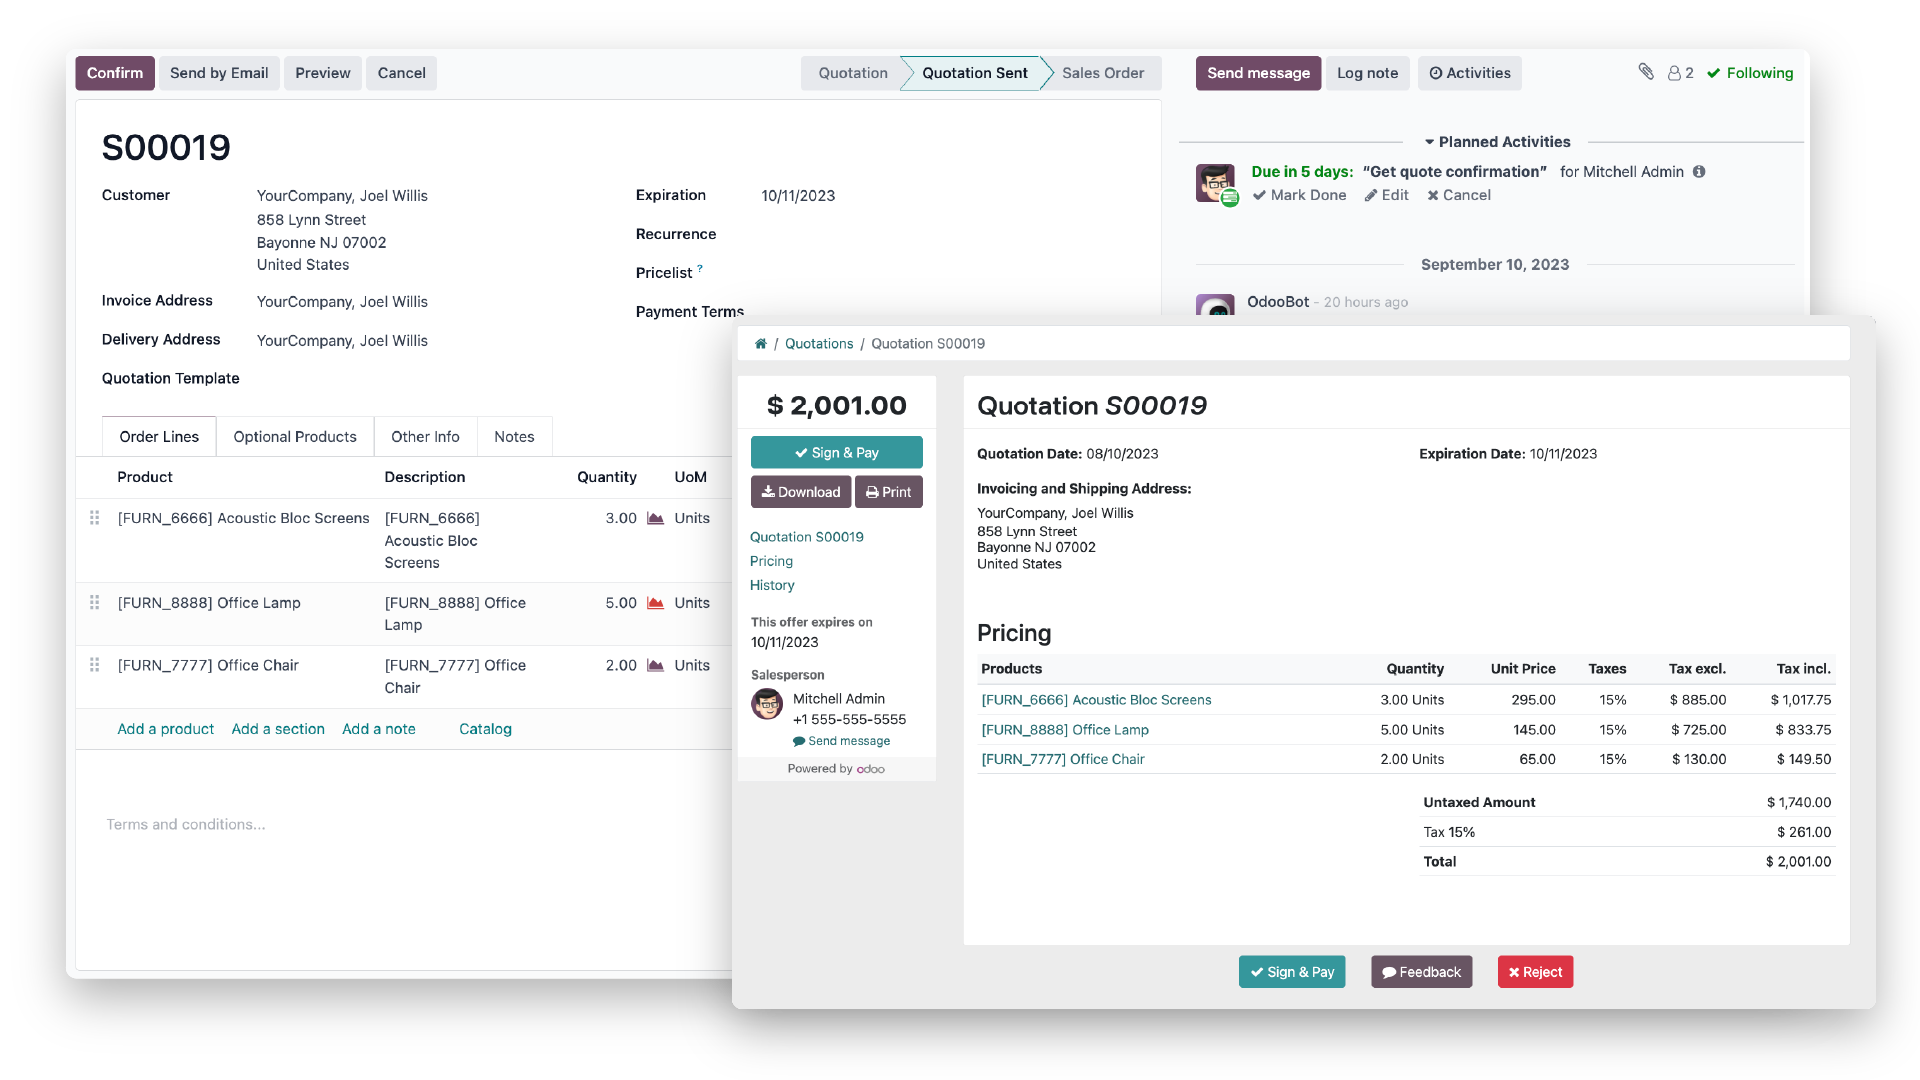
Task: Click the Sign & Pay icon button
Action: click(x=835, y=452)
